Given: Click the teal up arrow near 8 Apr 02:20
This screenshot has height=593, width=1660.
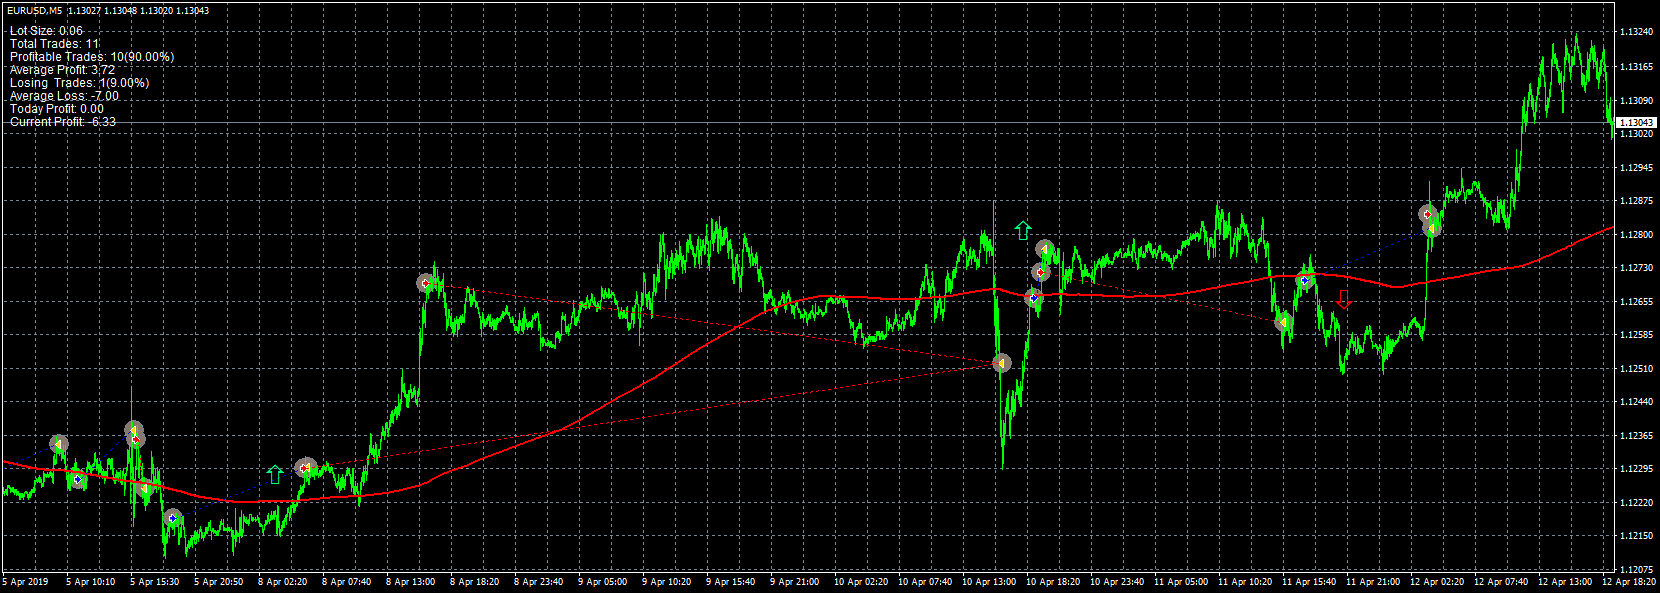Looking at the screenshot, I should coord(275,474).
